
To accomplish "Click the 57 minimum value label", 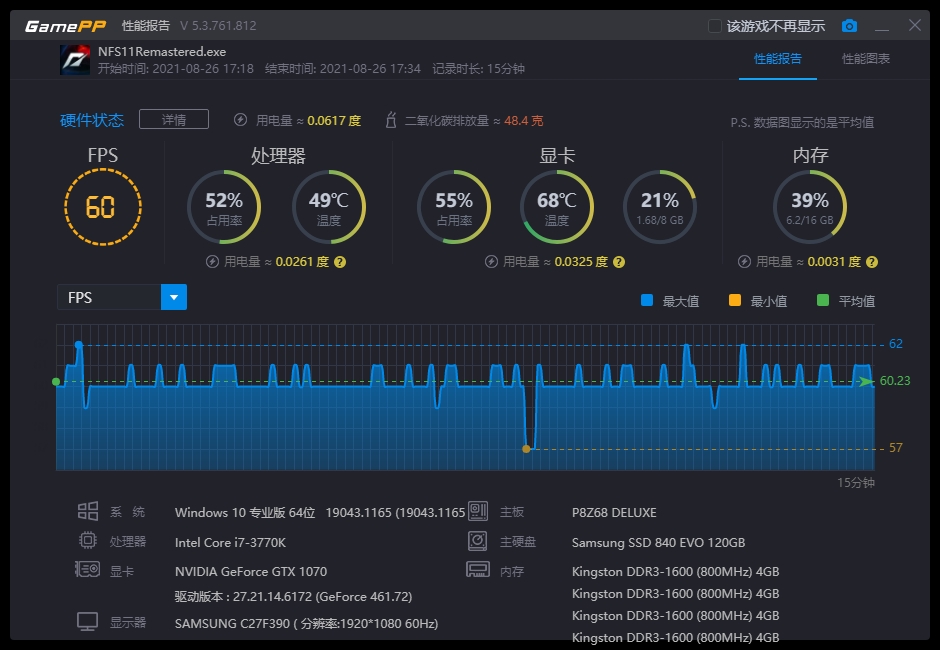I will pyautogui.click(x=896, y=448).
